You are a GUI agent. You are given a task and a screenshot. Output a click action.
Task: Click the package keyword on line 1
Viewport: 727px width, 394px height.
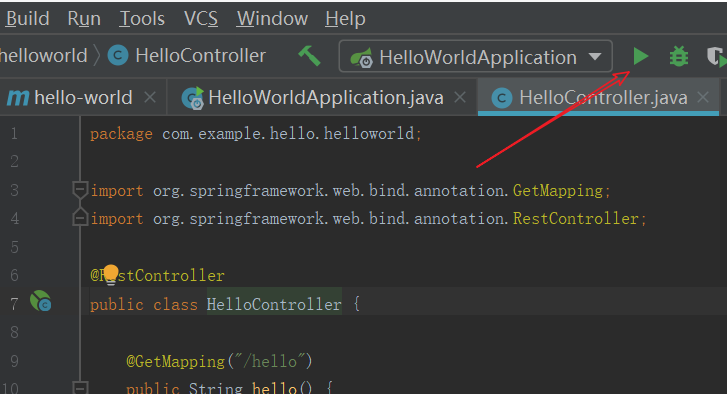coord(121,134)
